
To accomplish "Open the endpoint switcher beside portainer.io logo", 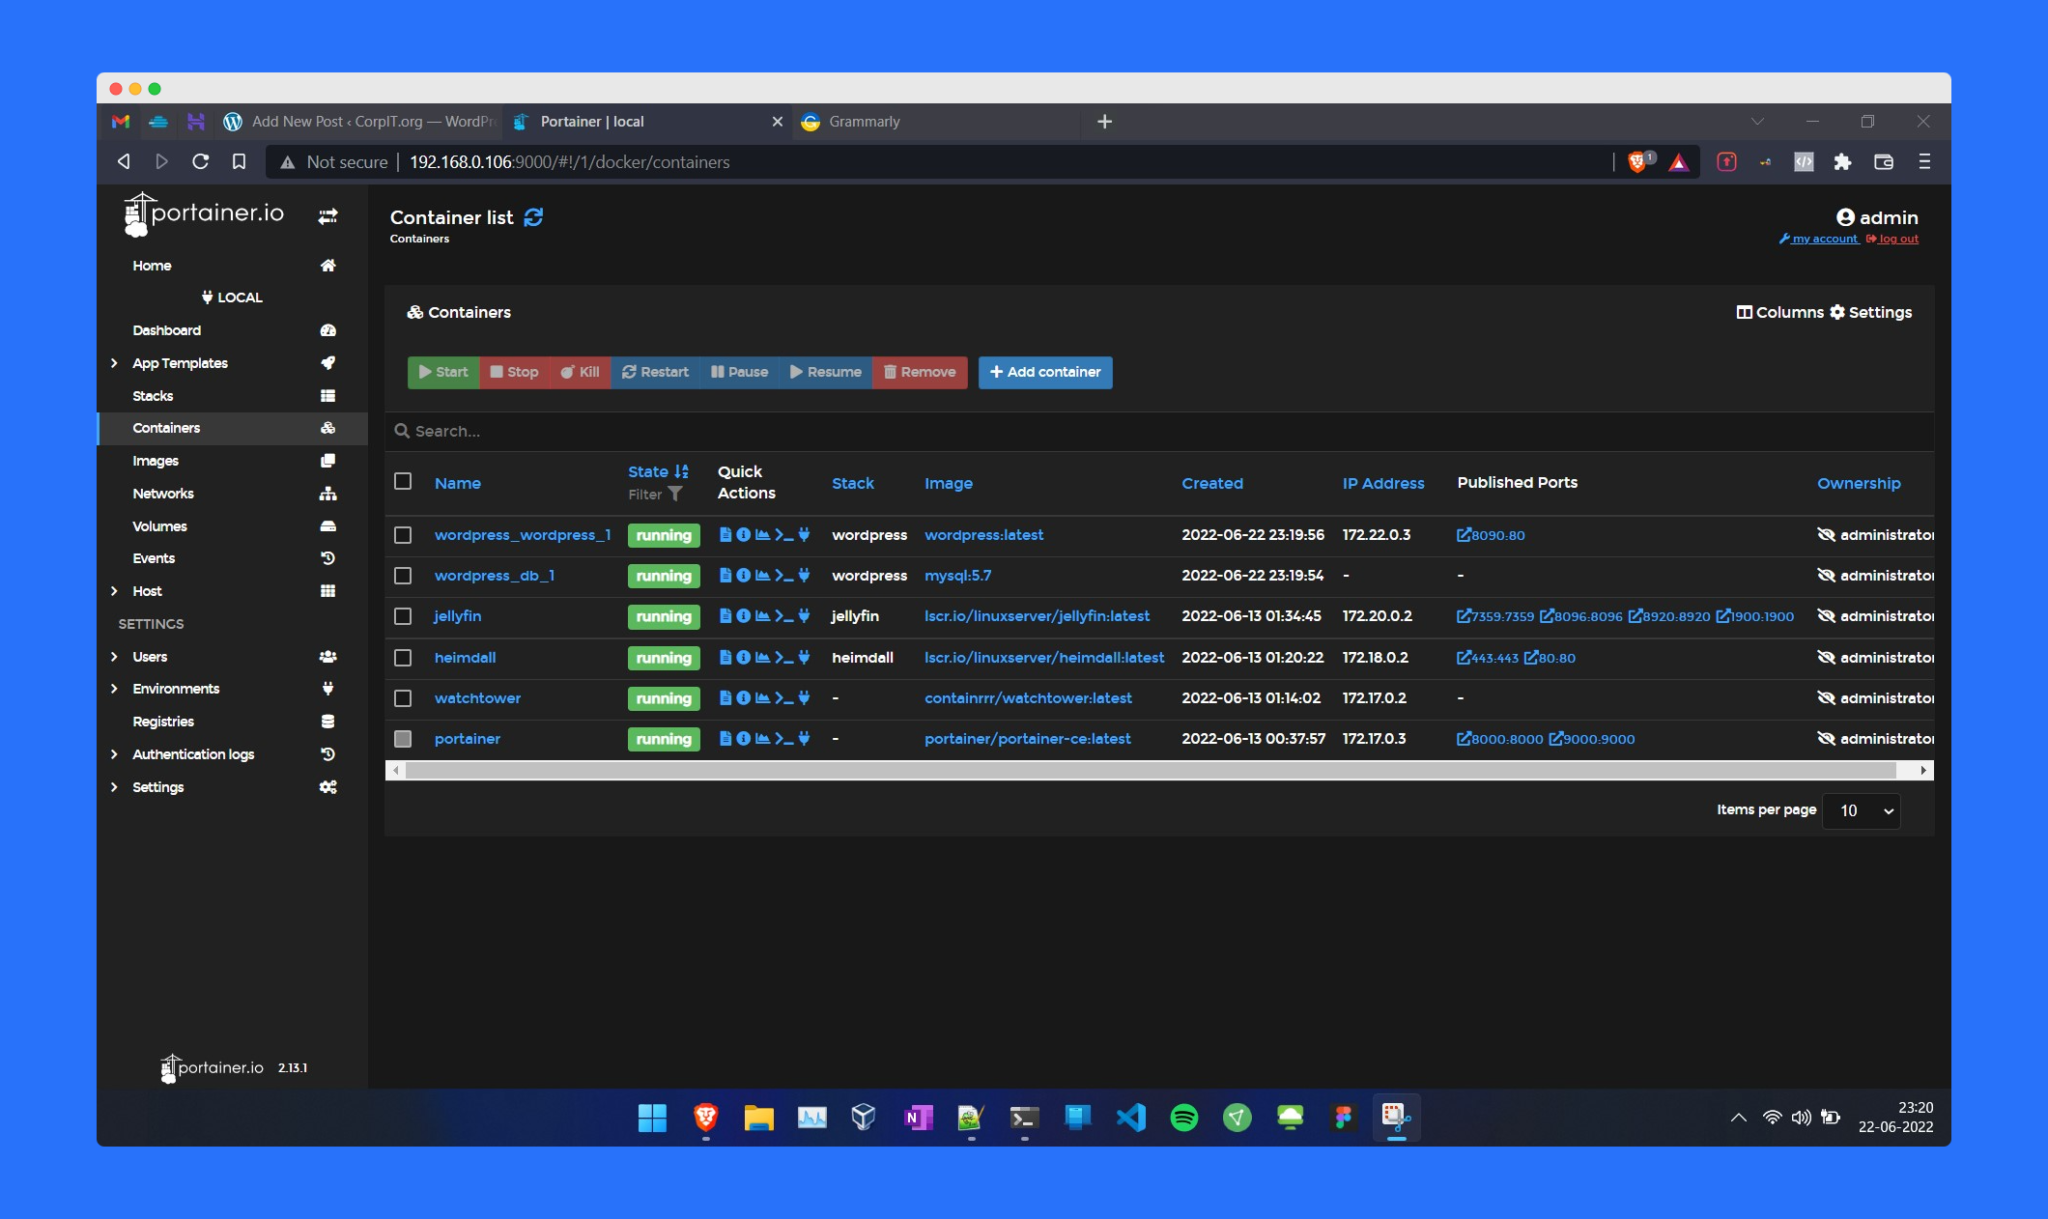I will (328, 215).
